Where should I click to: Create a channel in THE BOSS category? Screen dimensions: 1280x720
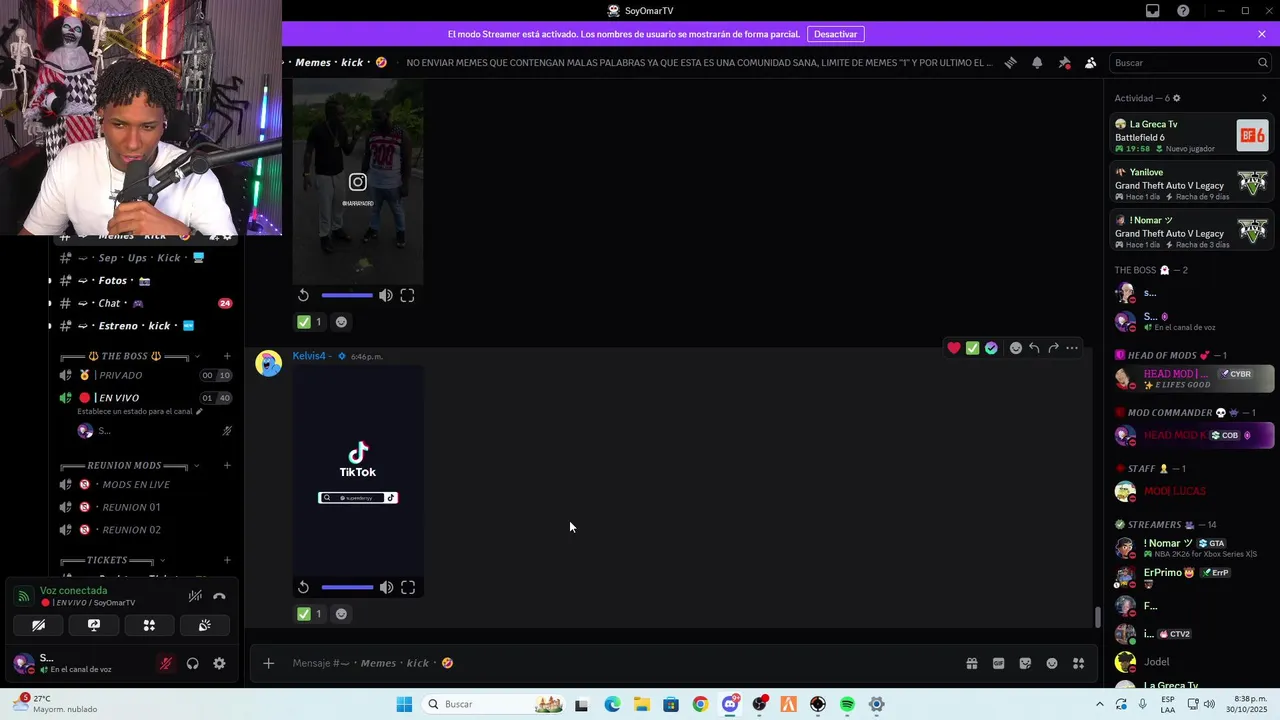[227, 356]
